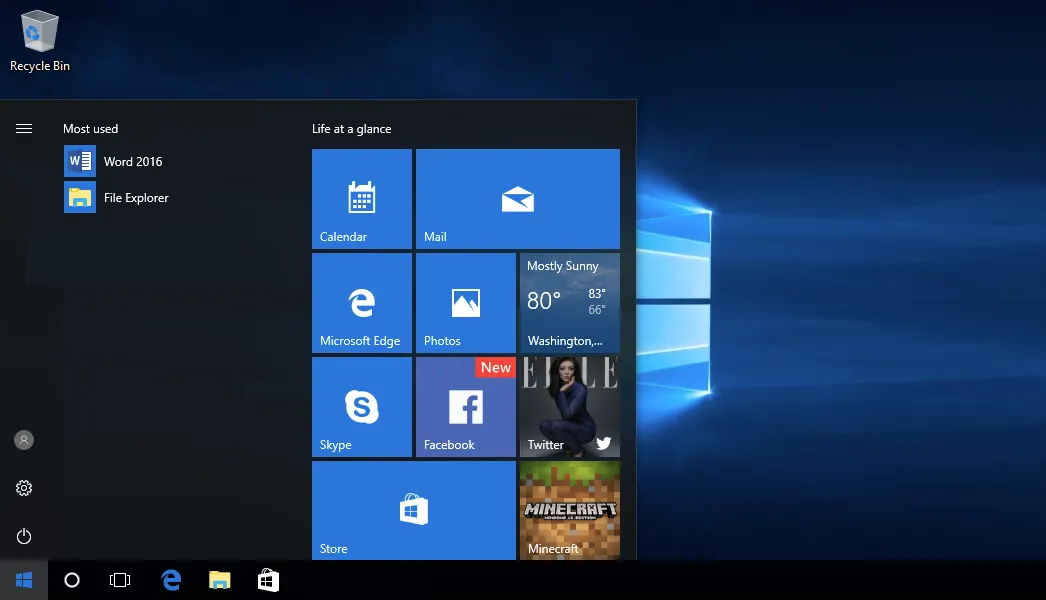
Task: Click the 'Most used' heading
Action: [91, 129]
